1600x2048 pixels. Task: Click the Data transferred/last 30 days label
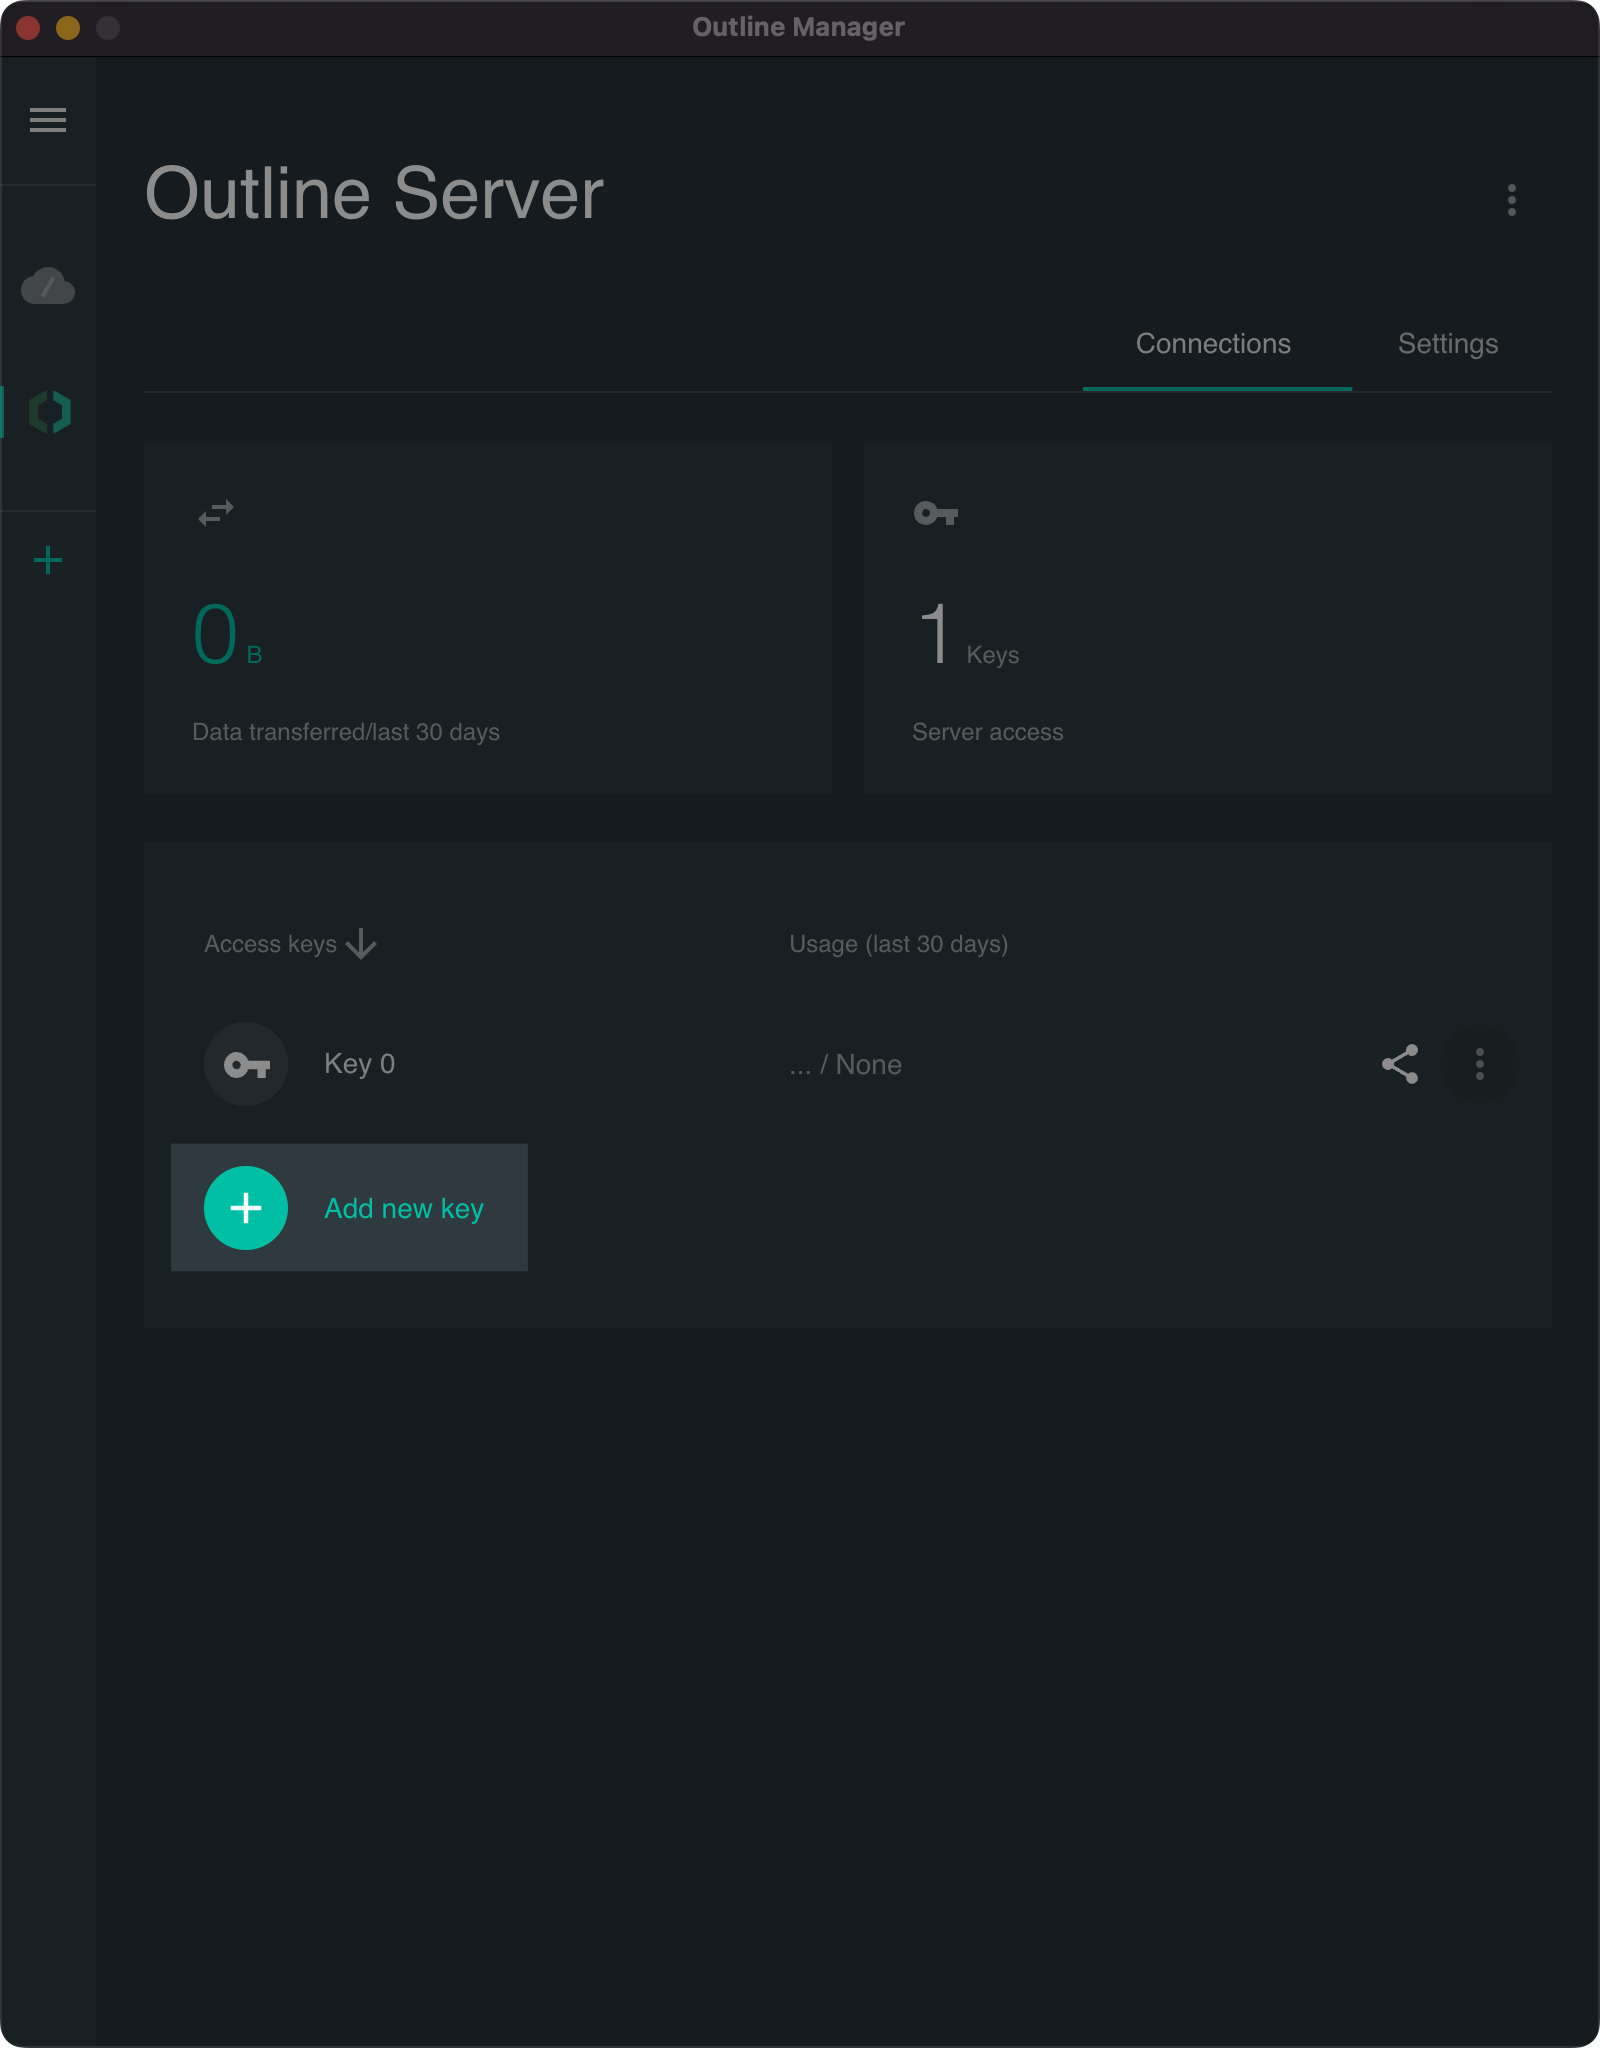pos(346,732)
